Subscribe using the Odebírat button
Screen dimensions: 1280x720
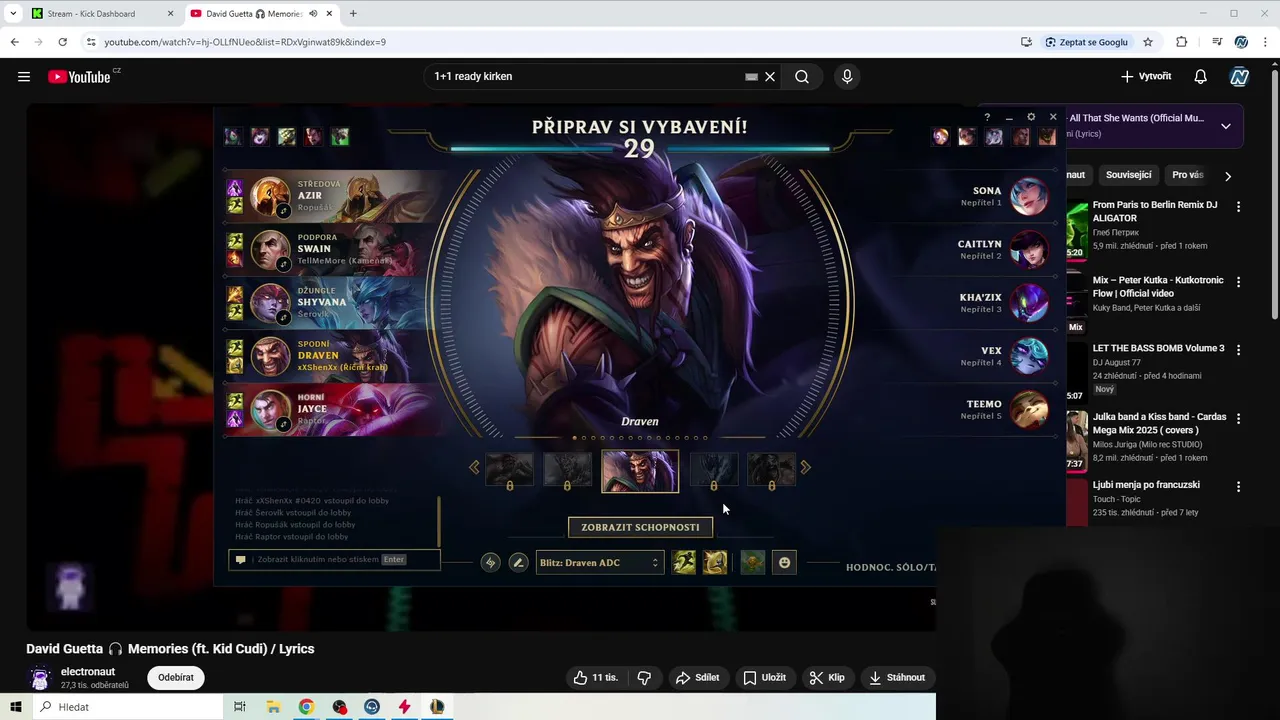[176, 678]
